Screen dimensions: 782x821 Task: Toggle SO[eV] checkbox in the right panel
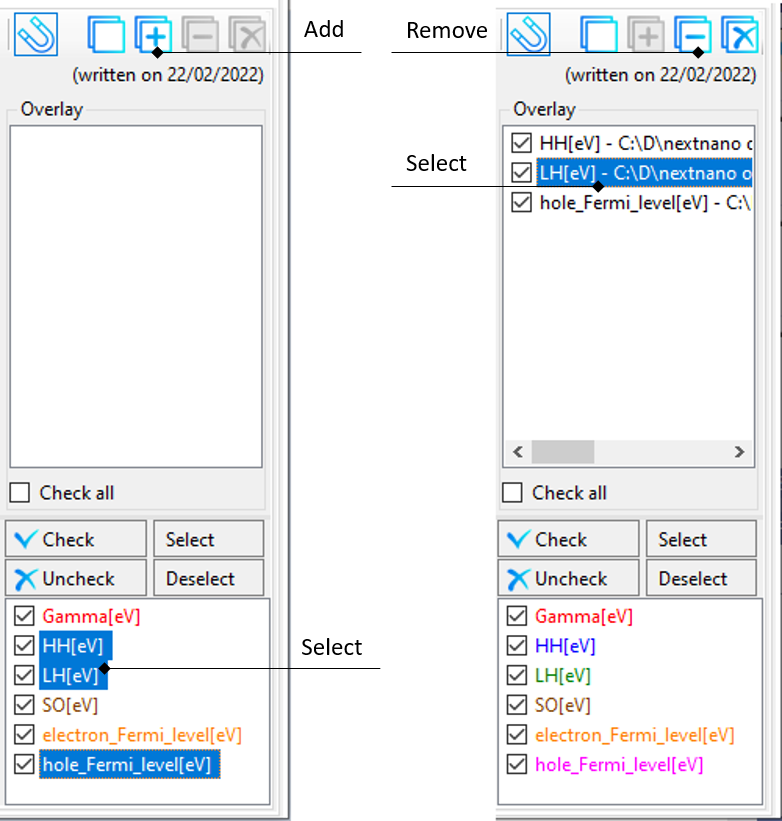coord(517,705)
